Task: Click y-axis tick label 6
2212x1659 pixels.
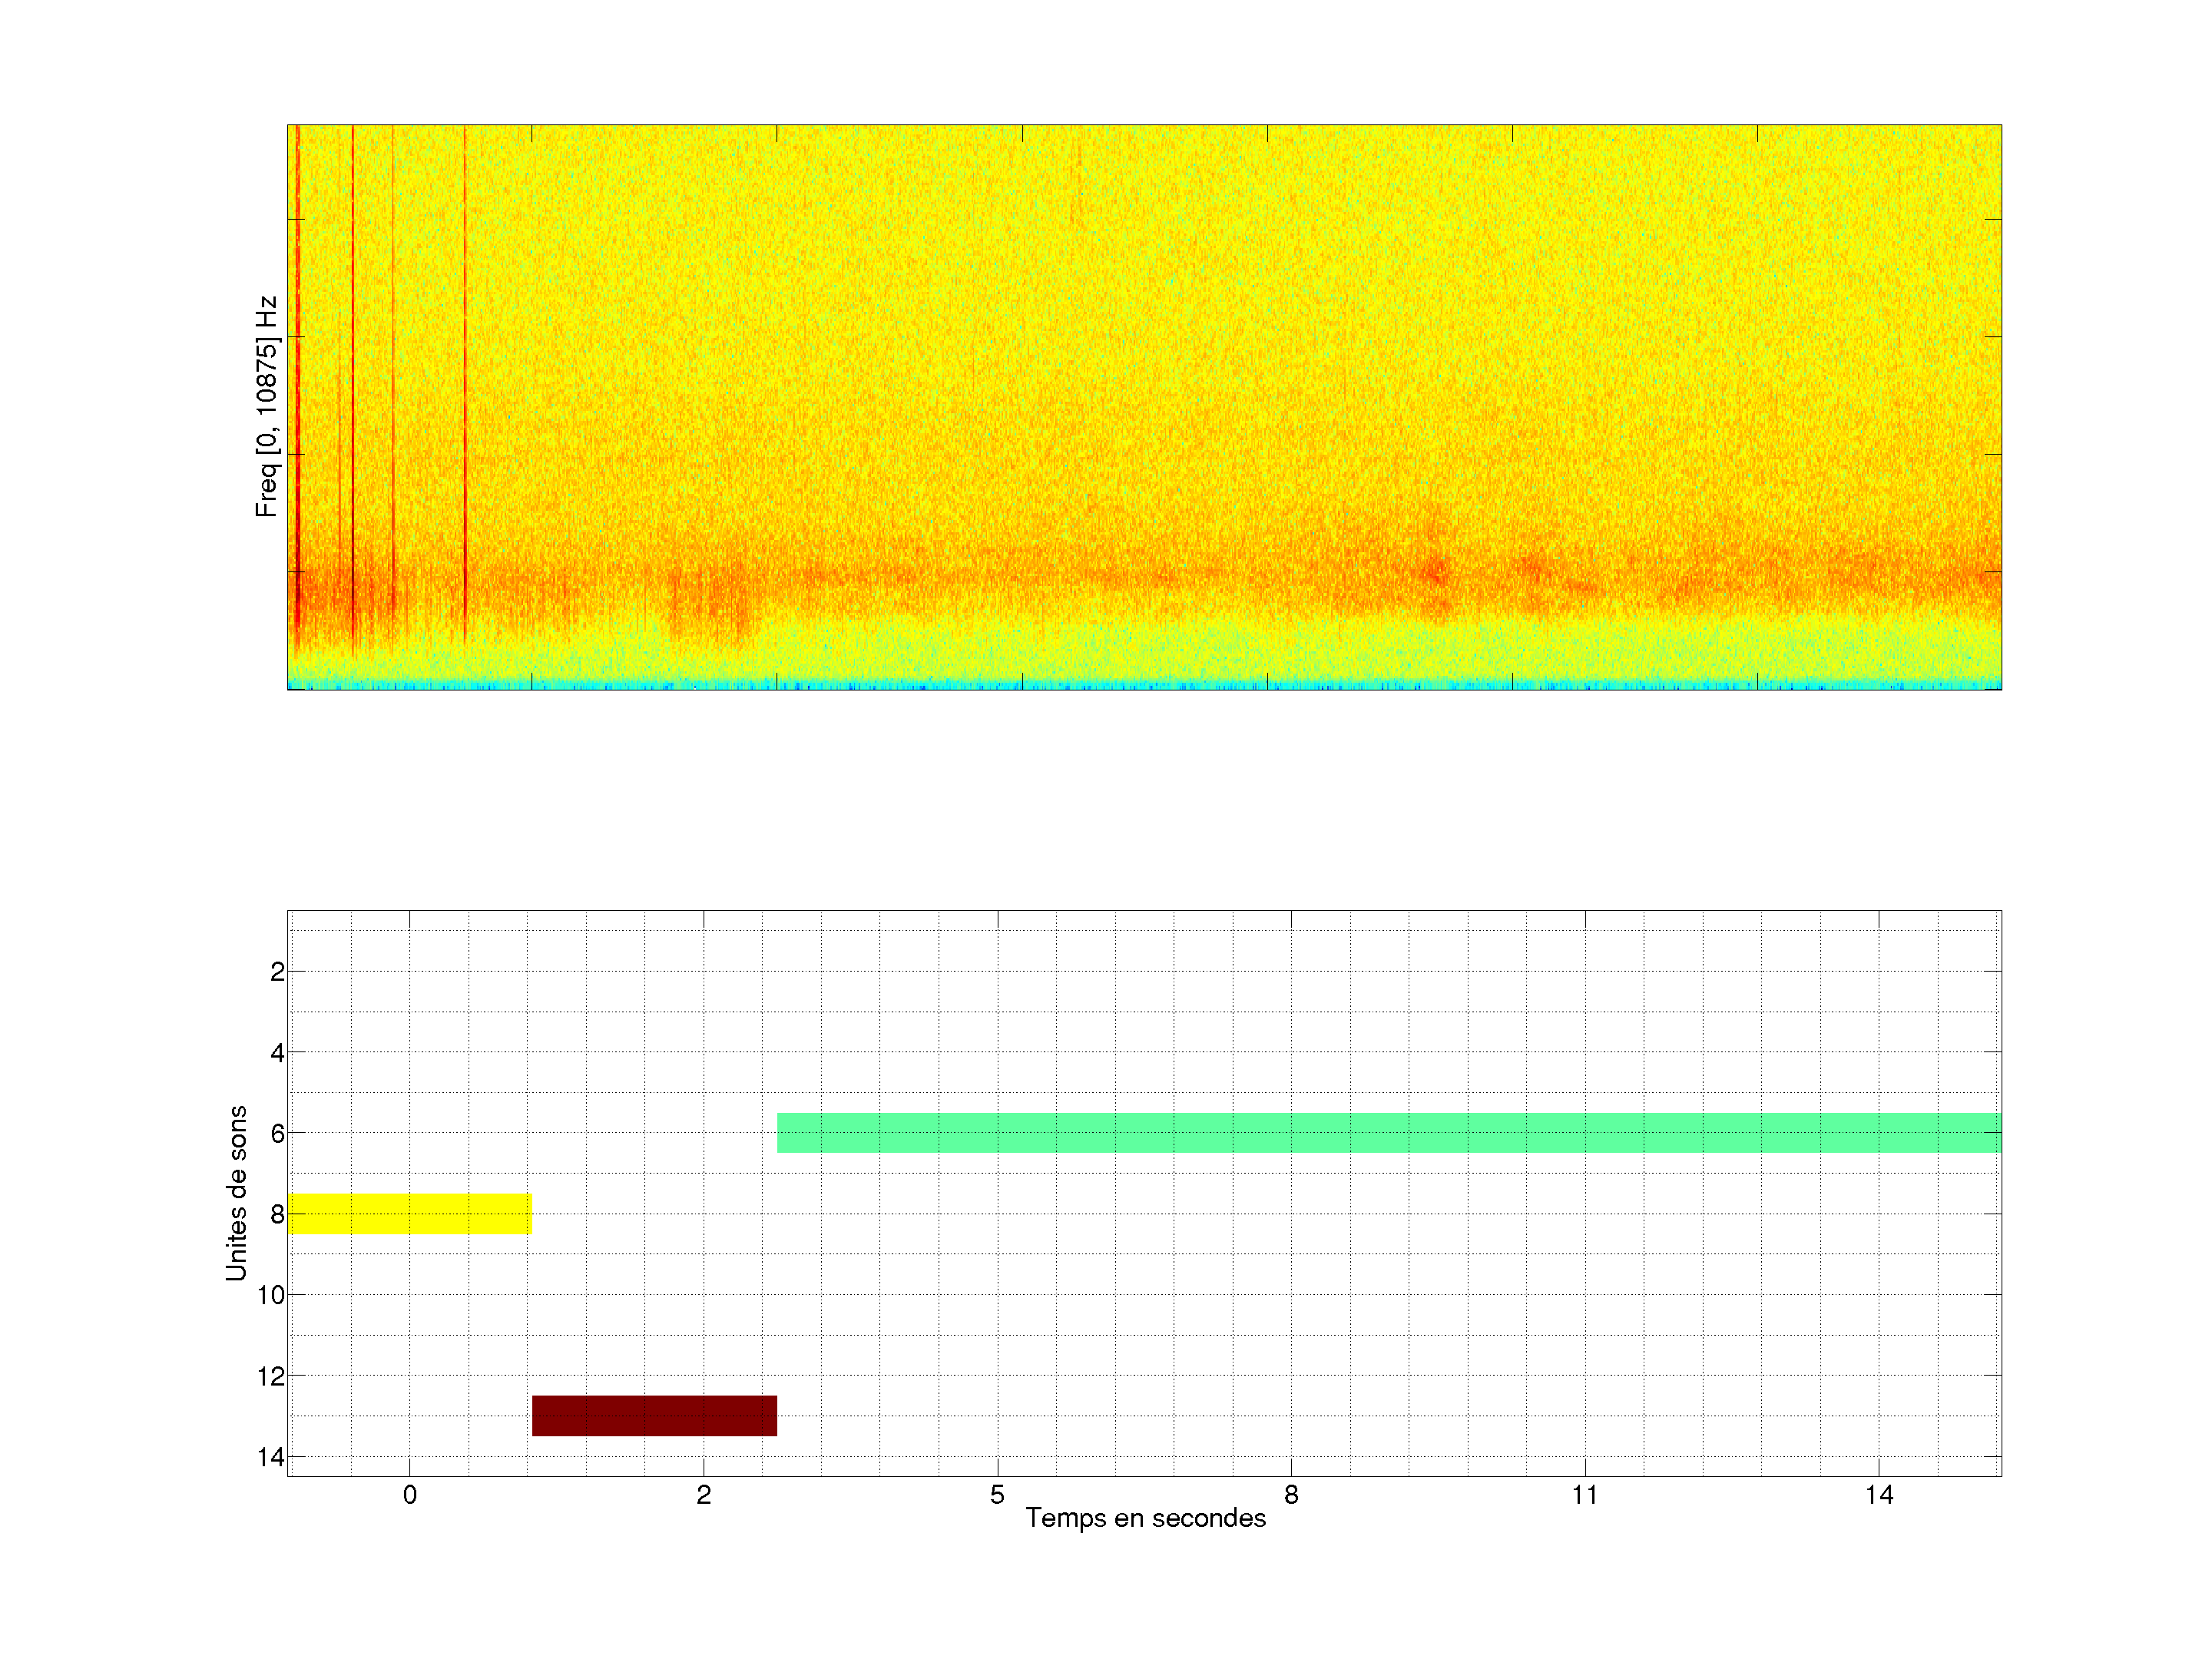Action: [x=277, y=1133]
